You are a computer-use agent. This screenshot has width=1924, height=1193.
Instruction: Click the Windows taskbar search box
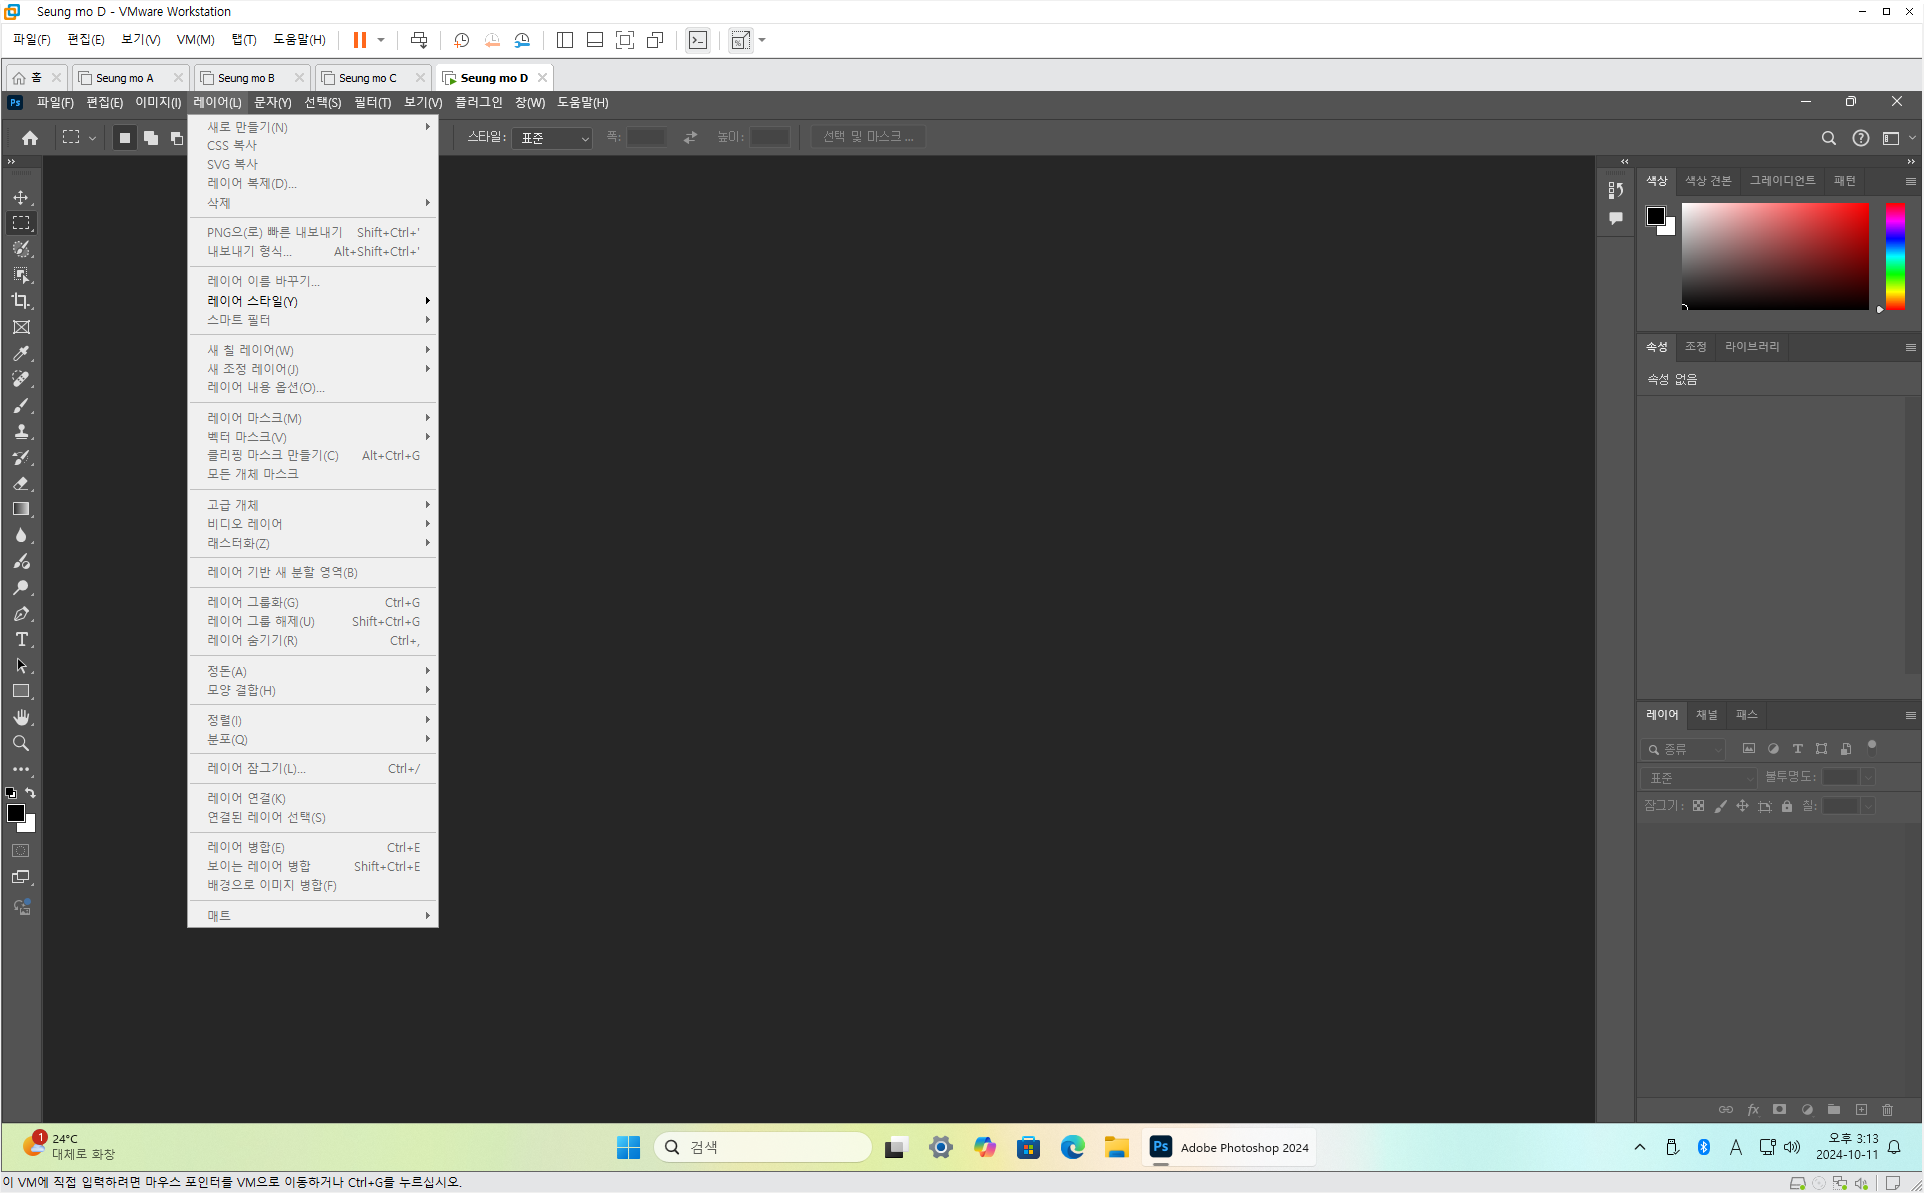pyautogui.click(x=763, y=1147)
